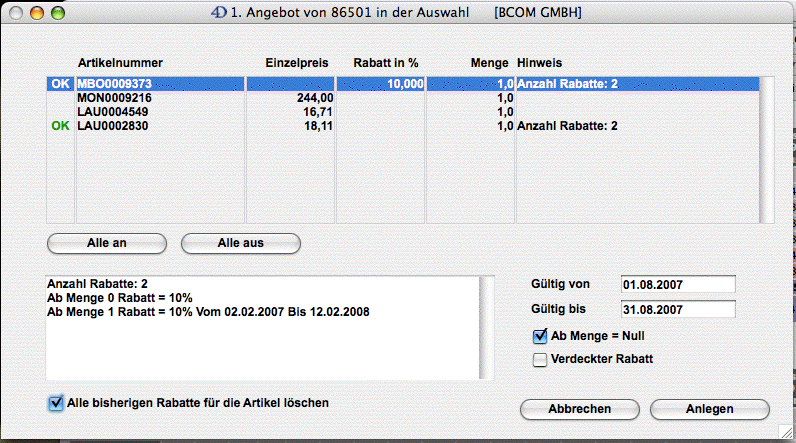Click the discount info text box scrollbar
Screen dimensions: 796x443
point(485,328)
